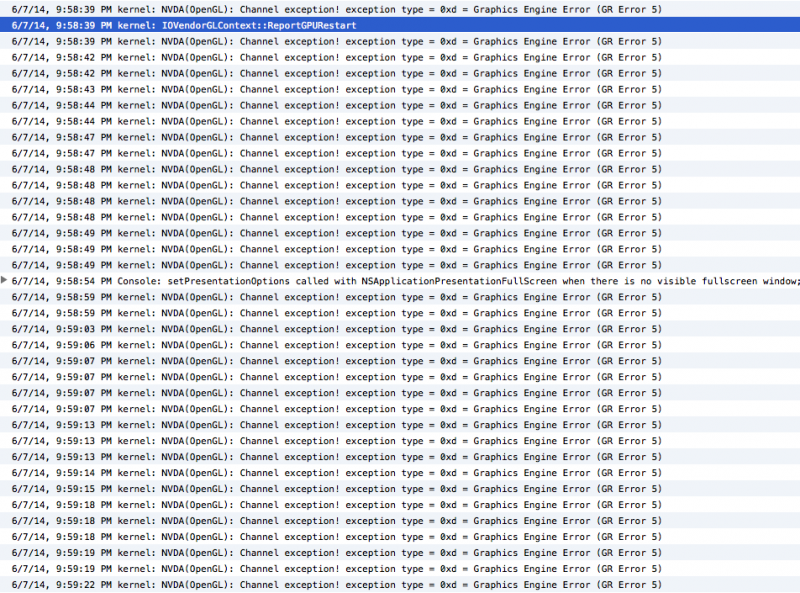800x593 pixels.
Task: Select the NVDA kernel entry timestamped 9:58:43 PM
Action: point(400,89)
